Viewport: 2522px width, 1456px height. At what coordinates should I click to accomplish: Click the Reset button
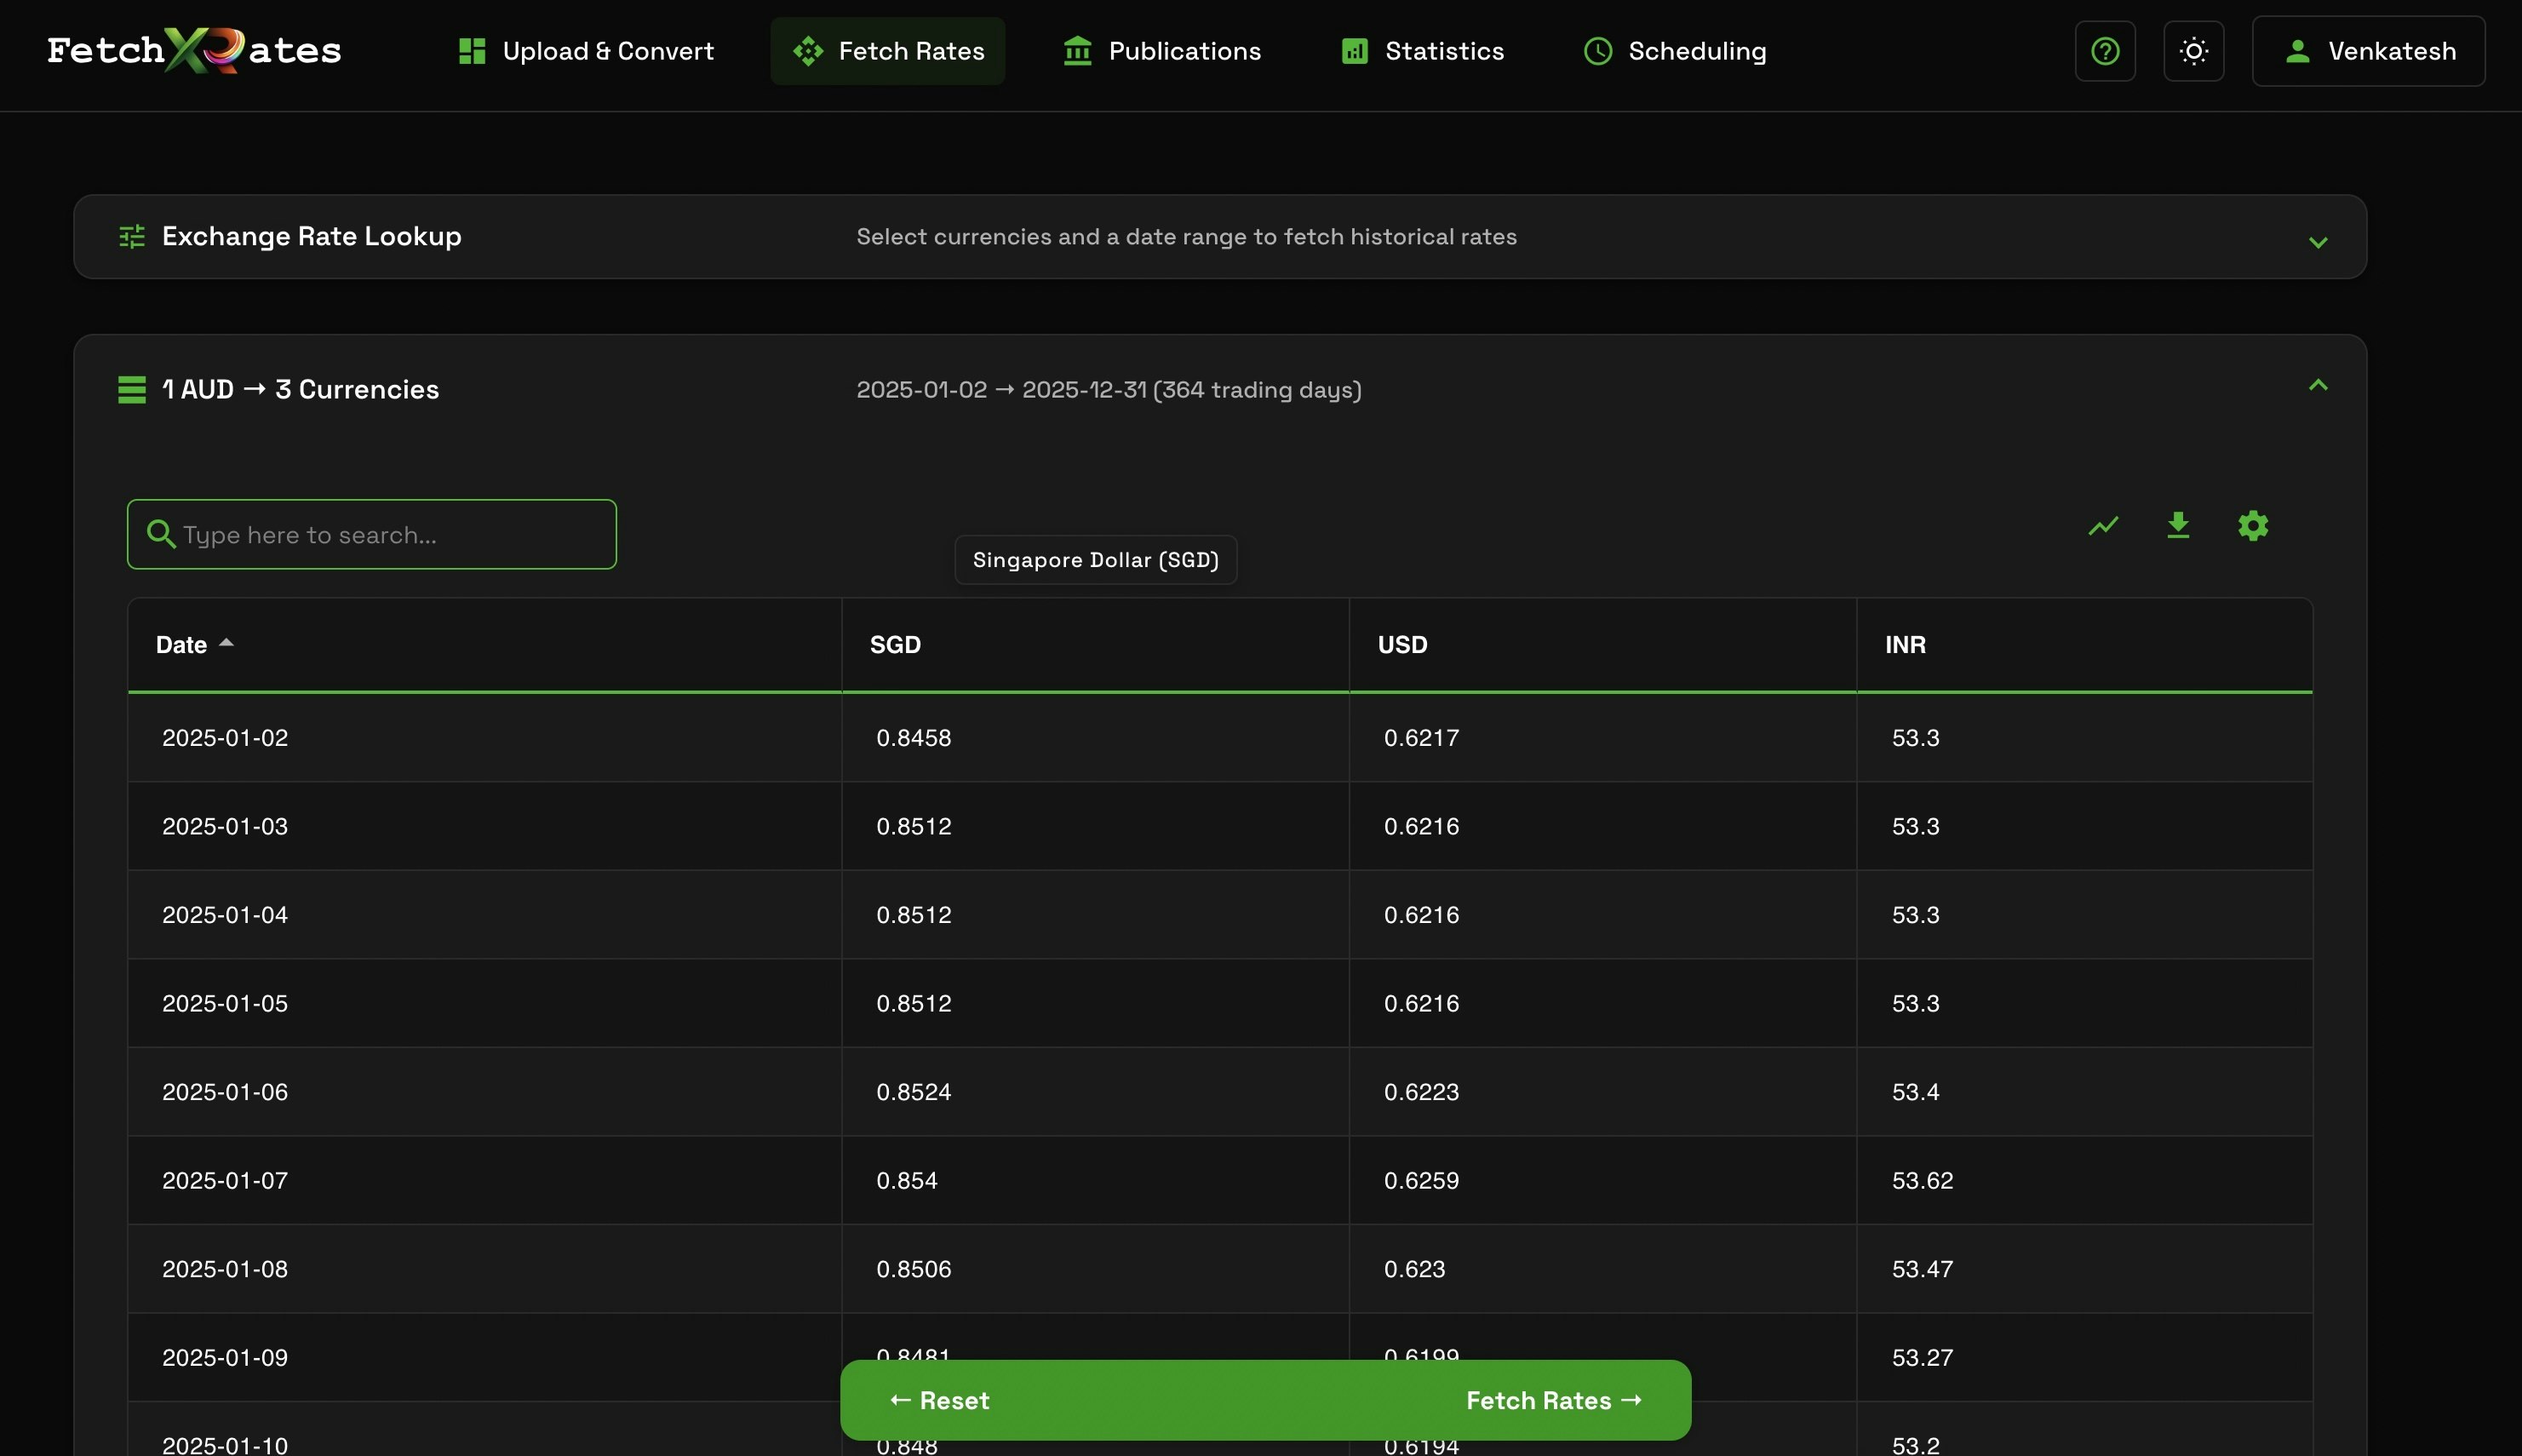point(939,1400)
